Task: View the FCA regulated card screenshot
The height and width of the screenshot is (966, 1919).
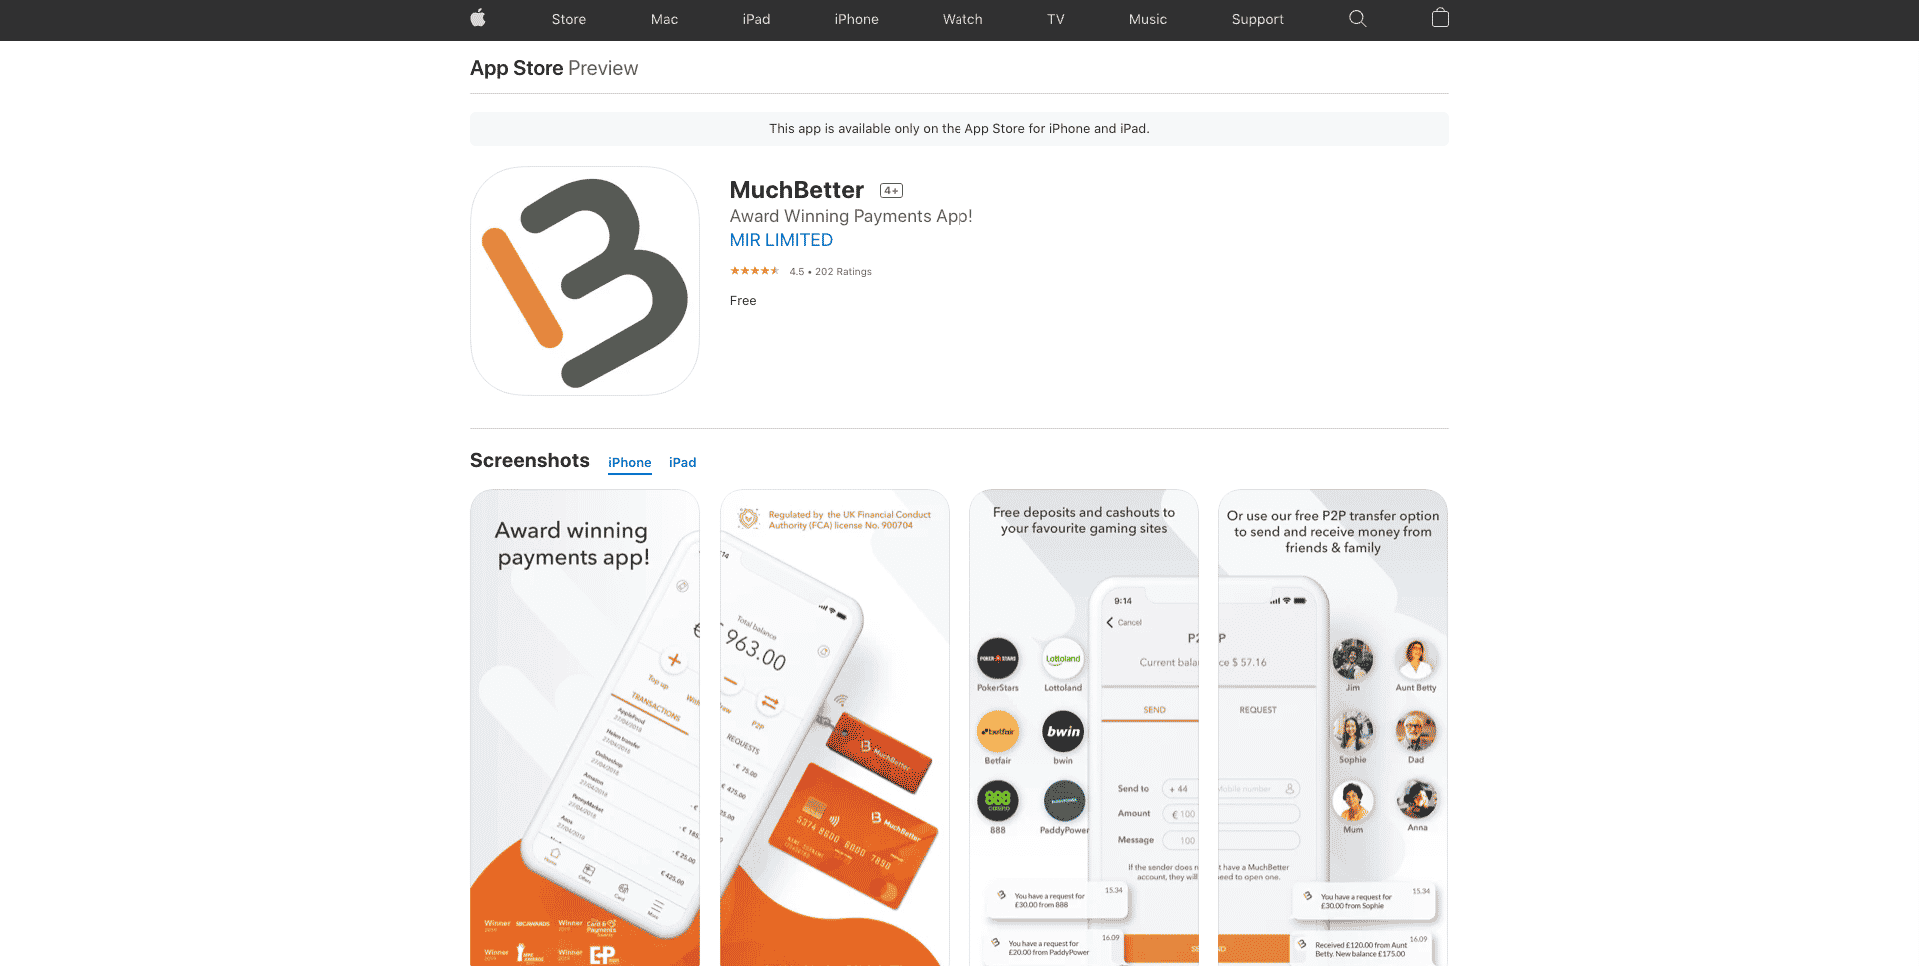Action: pyautogui.click(x=835, y=727)
